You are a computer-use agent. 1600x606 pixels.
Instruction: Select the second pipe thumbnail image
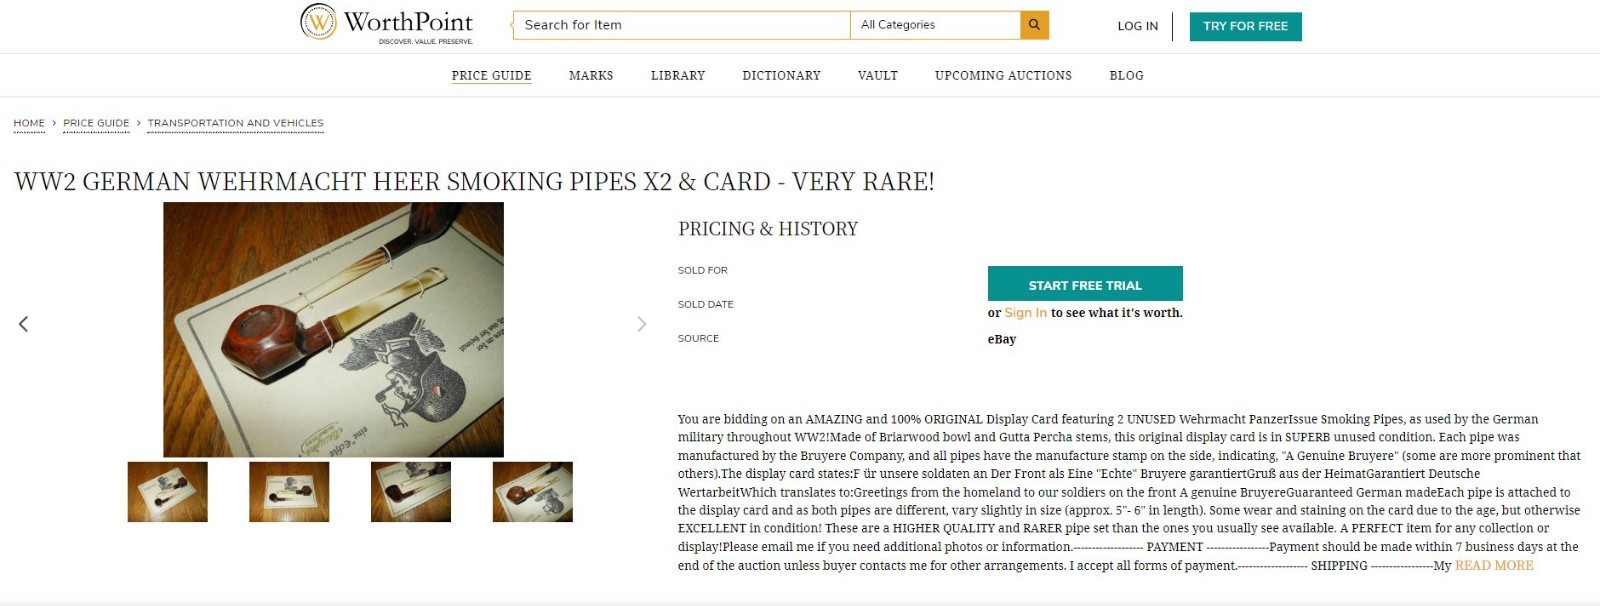pyautogui.click(x=290, y=492)
